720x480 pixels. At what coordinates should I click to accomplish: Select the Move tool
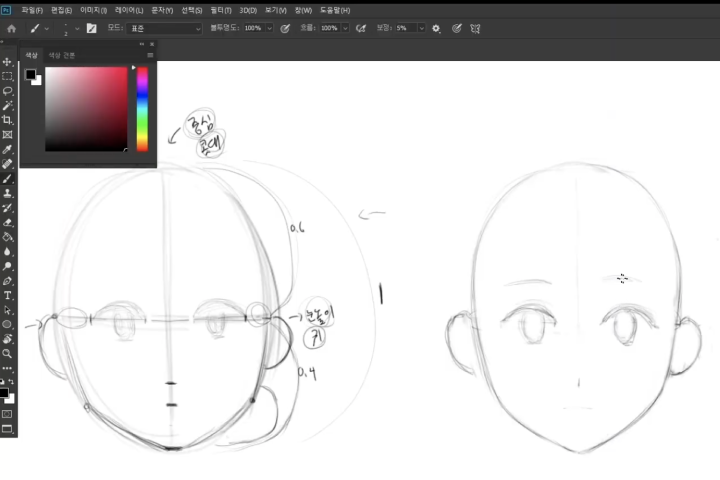click(7, 62)
